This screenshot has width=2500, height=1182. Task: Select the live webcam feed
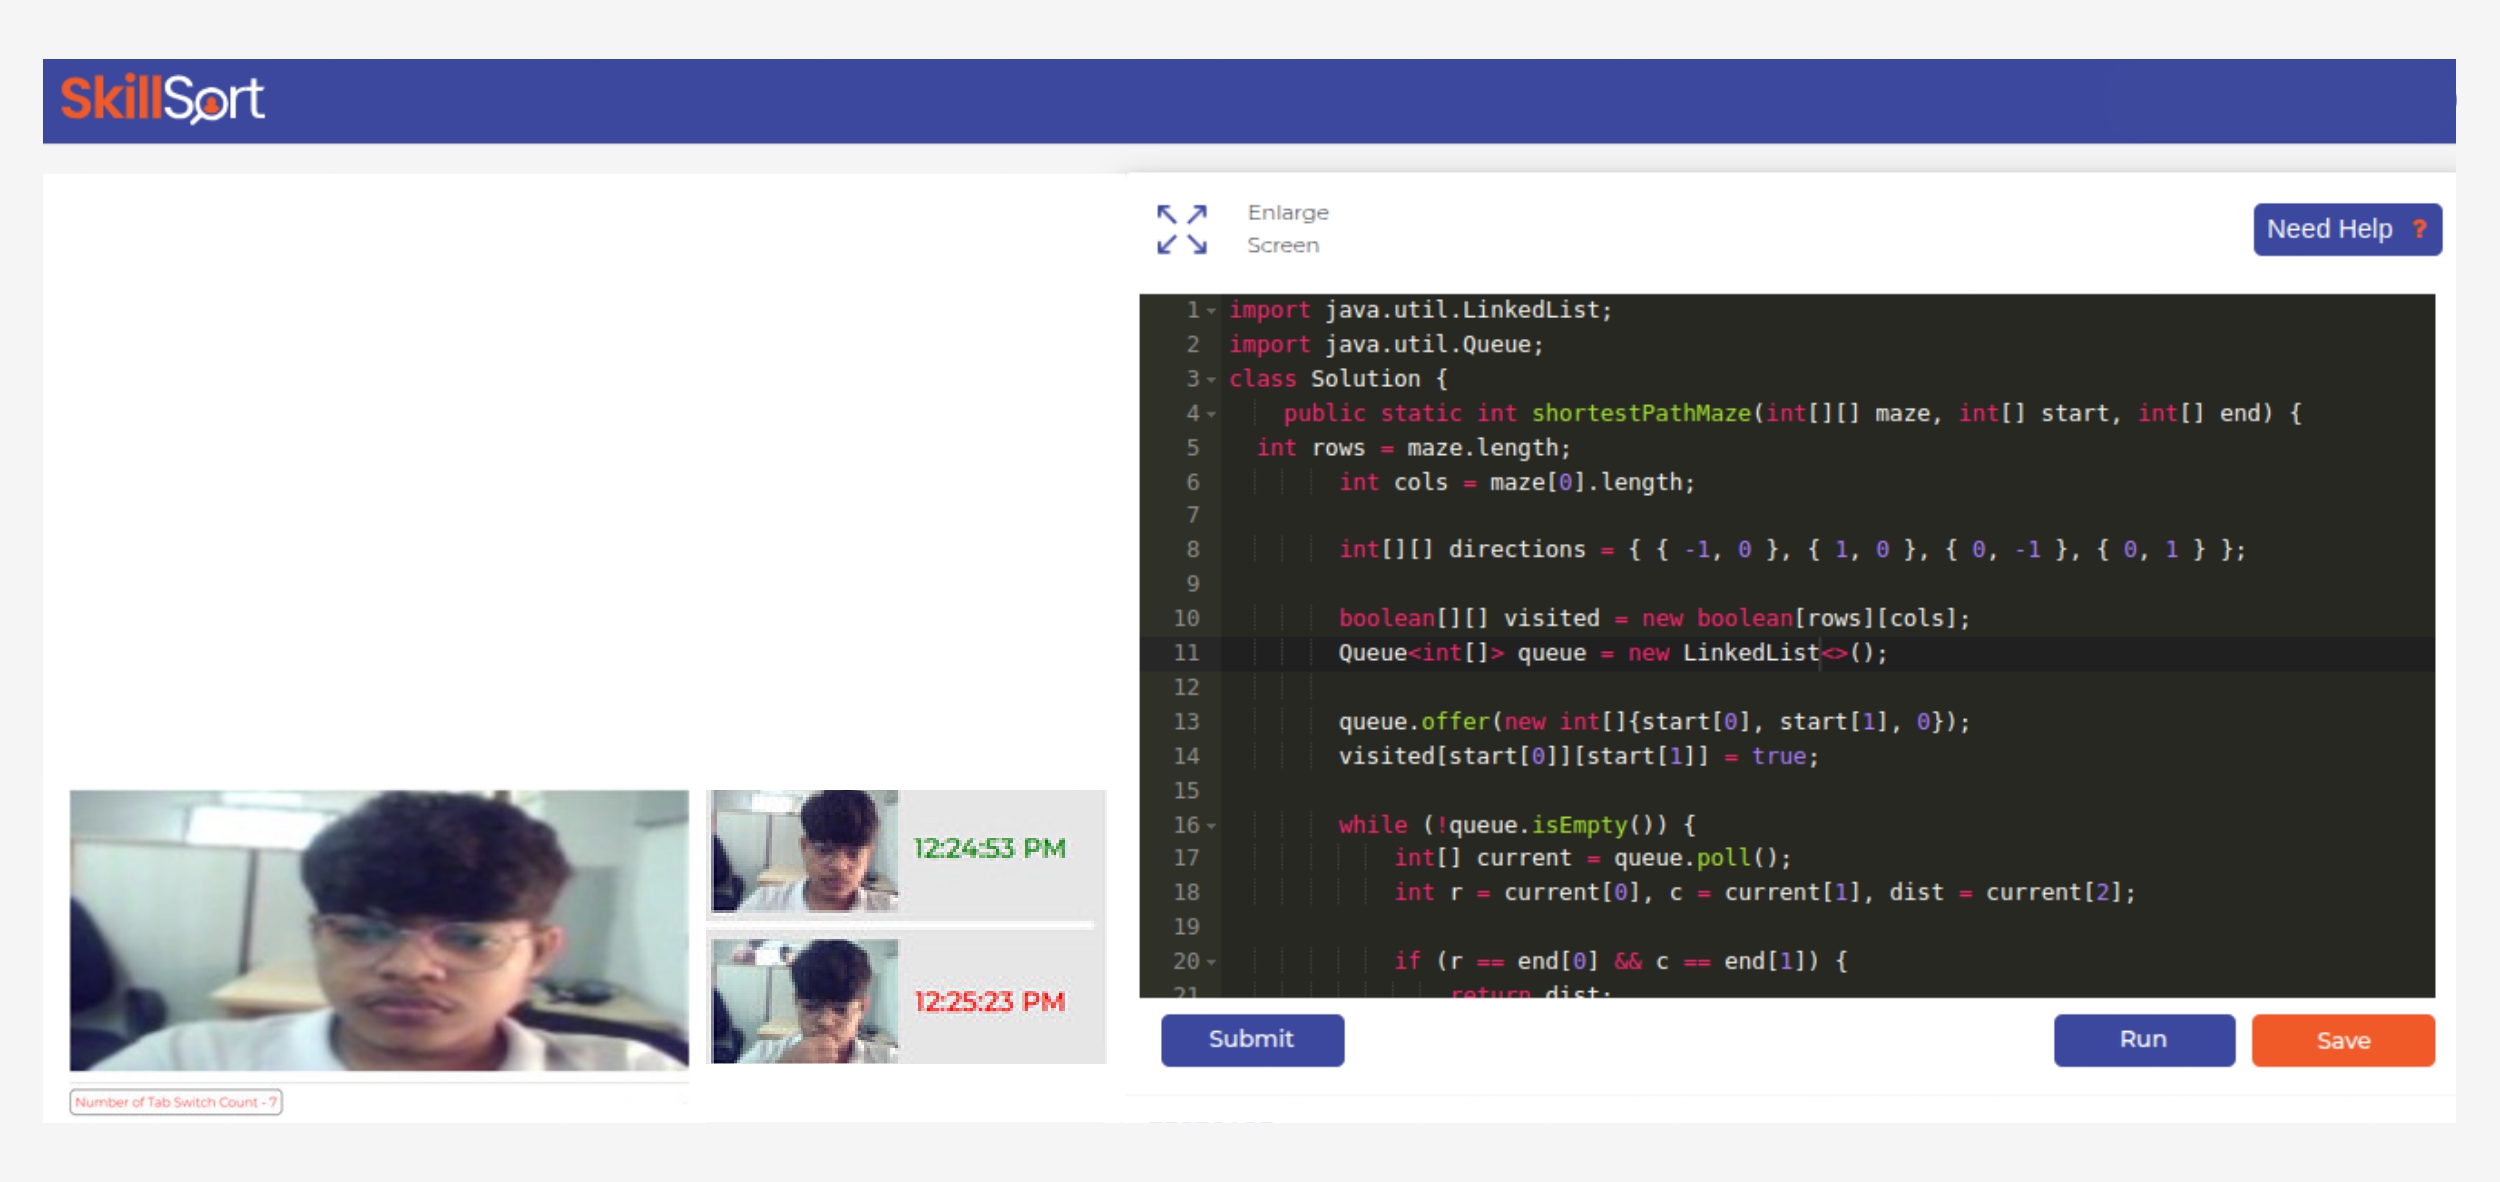coord(378,930)
